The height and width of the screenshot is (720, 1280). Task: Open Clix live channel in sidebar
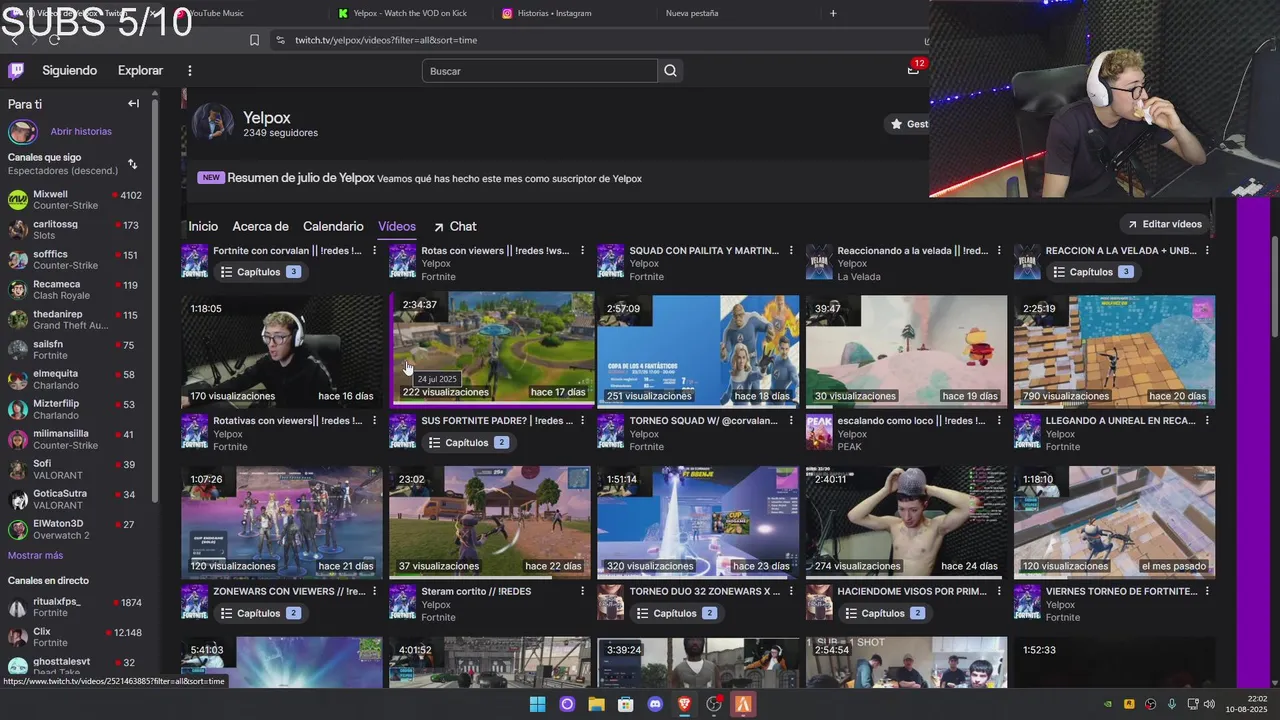tap(76, 637)
